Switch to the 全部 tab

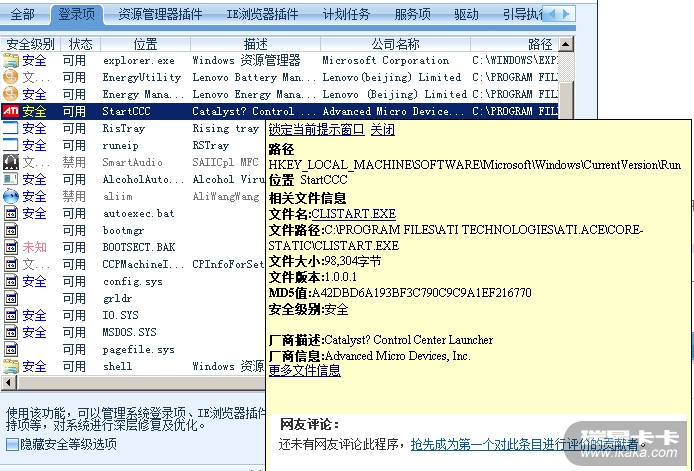pos(23,14)
